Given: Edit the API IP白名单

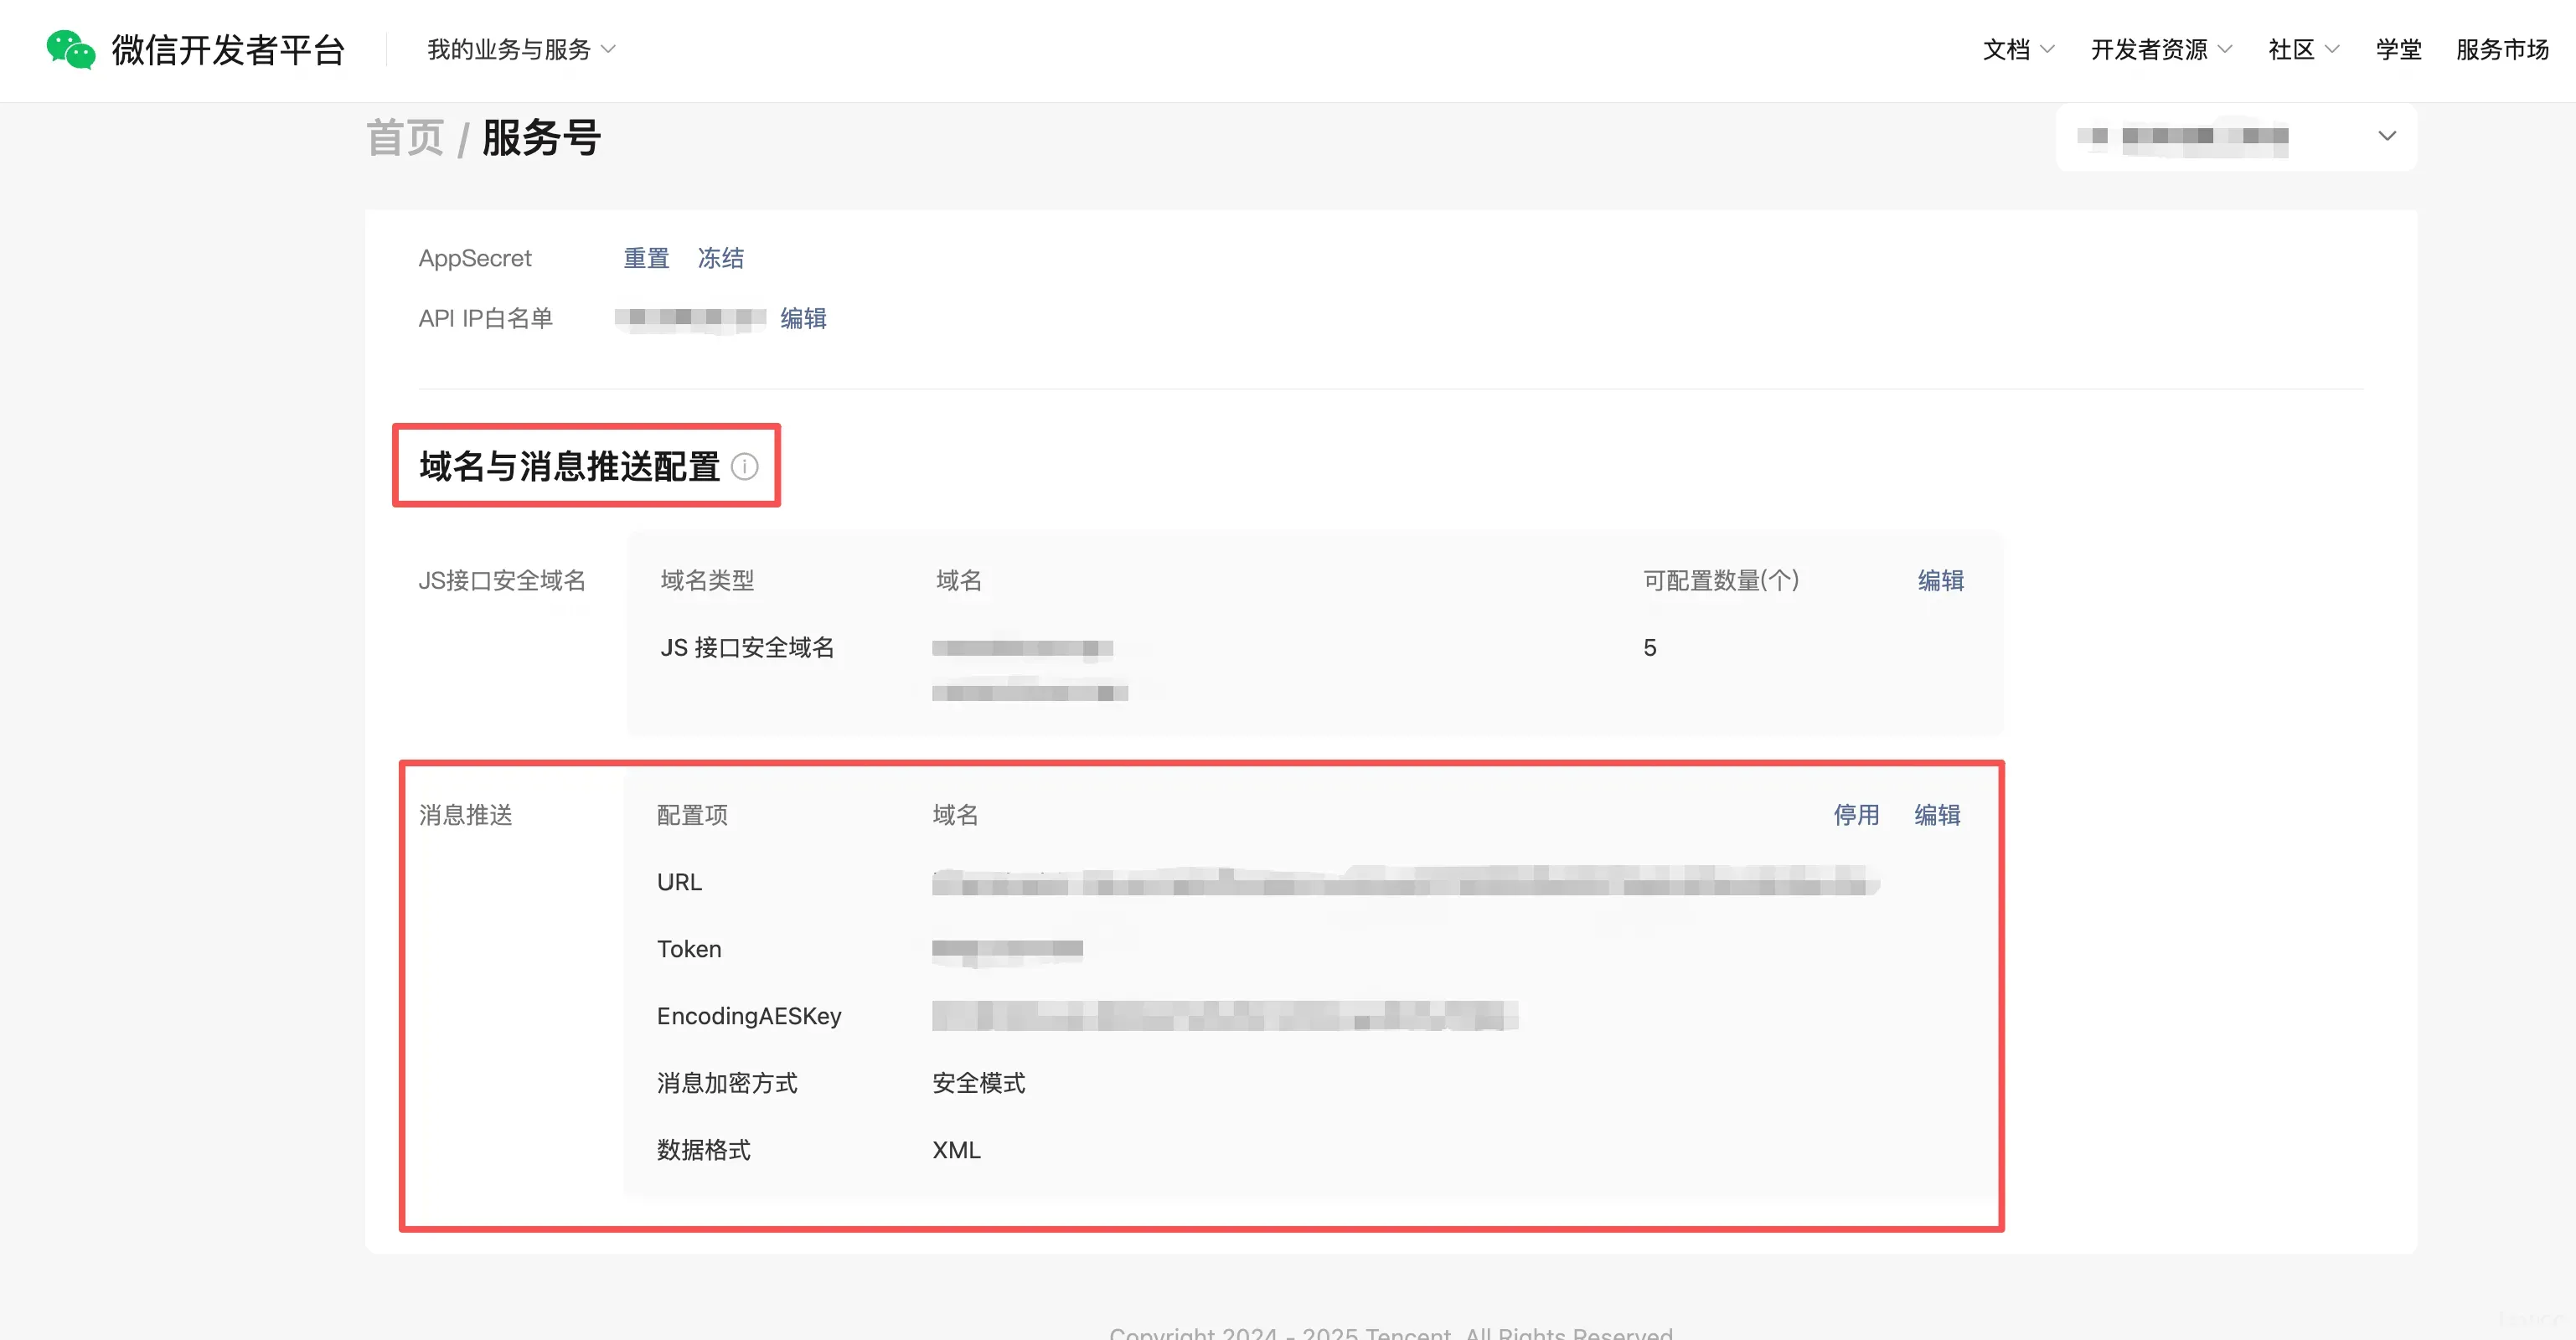Looking at the screenshot, I should tap(803, 318).
